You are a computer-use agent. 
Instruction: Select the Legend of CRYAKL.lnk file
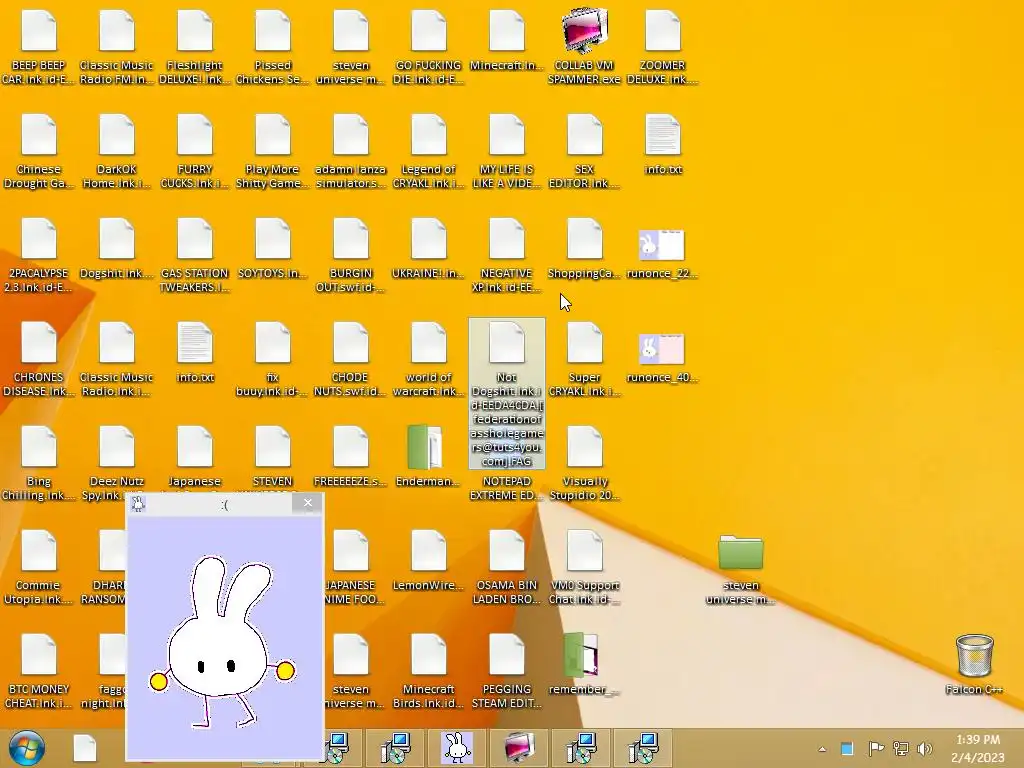(x=428, y=152)
